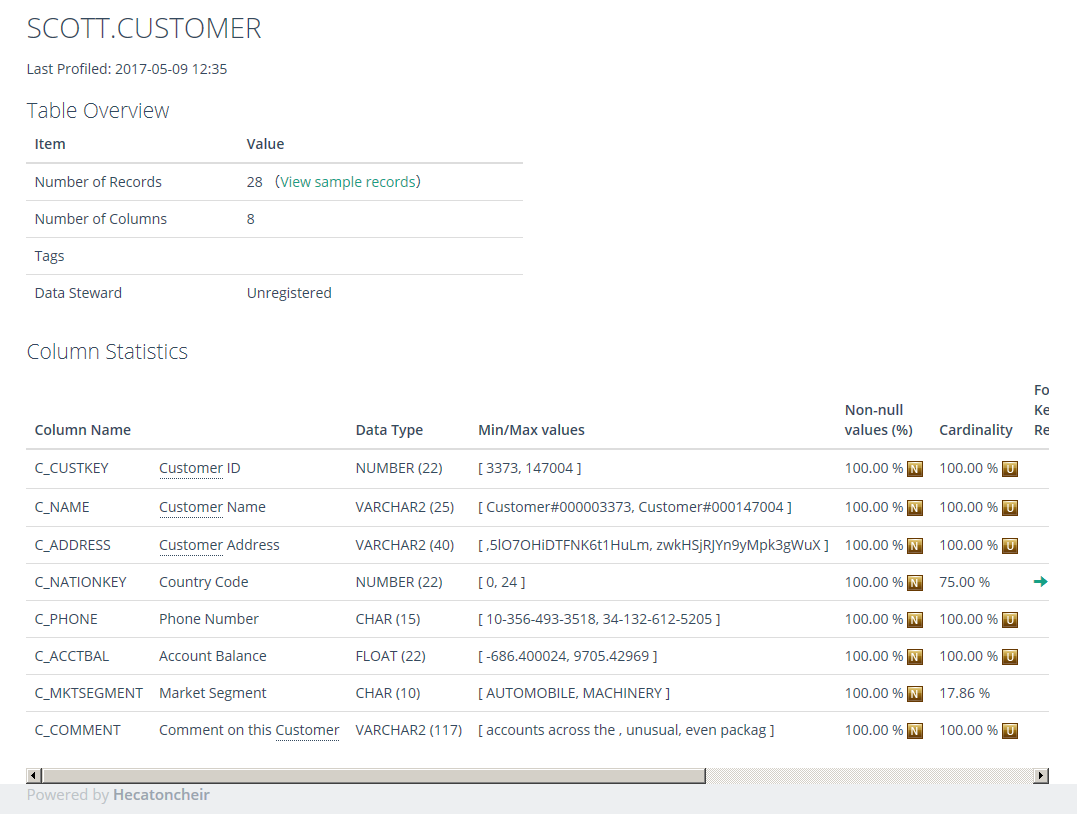Screen dimensions: 1077x827
Task: Open the Customer term in Customer Name
Action: click(191, 507)
